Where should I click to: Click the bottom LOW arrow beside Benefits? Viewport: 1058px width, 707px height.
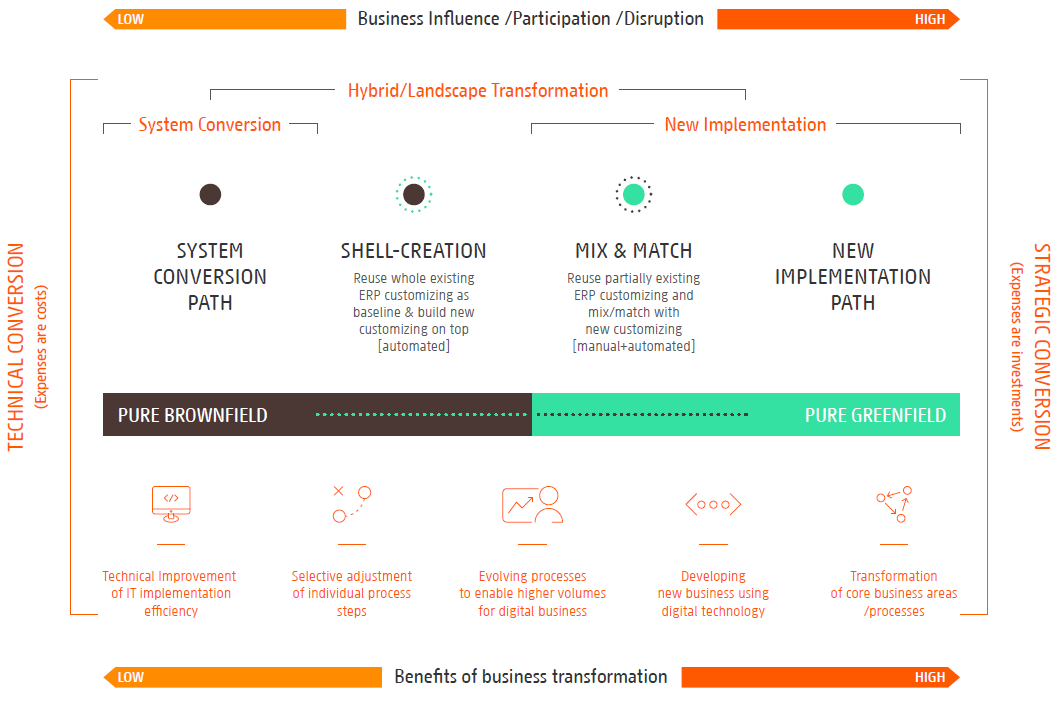(242, 677)
